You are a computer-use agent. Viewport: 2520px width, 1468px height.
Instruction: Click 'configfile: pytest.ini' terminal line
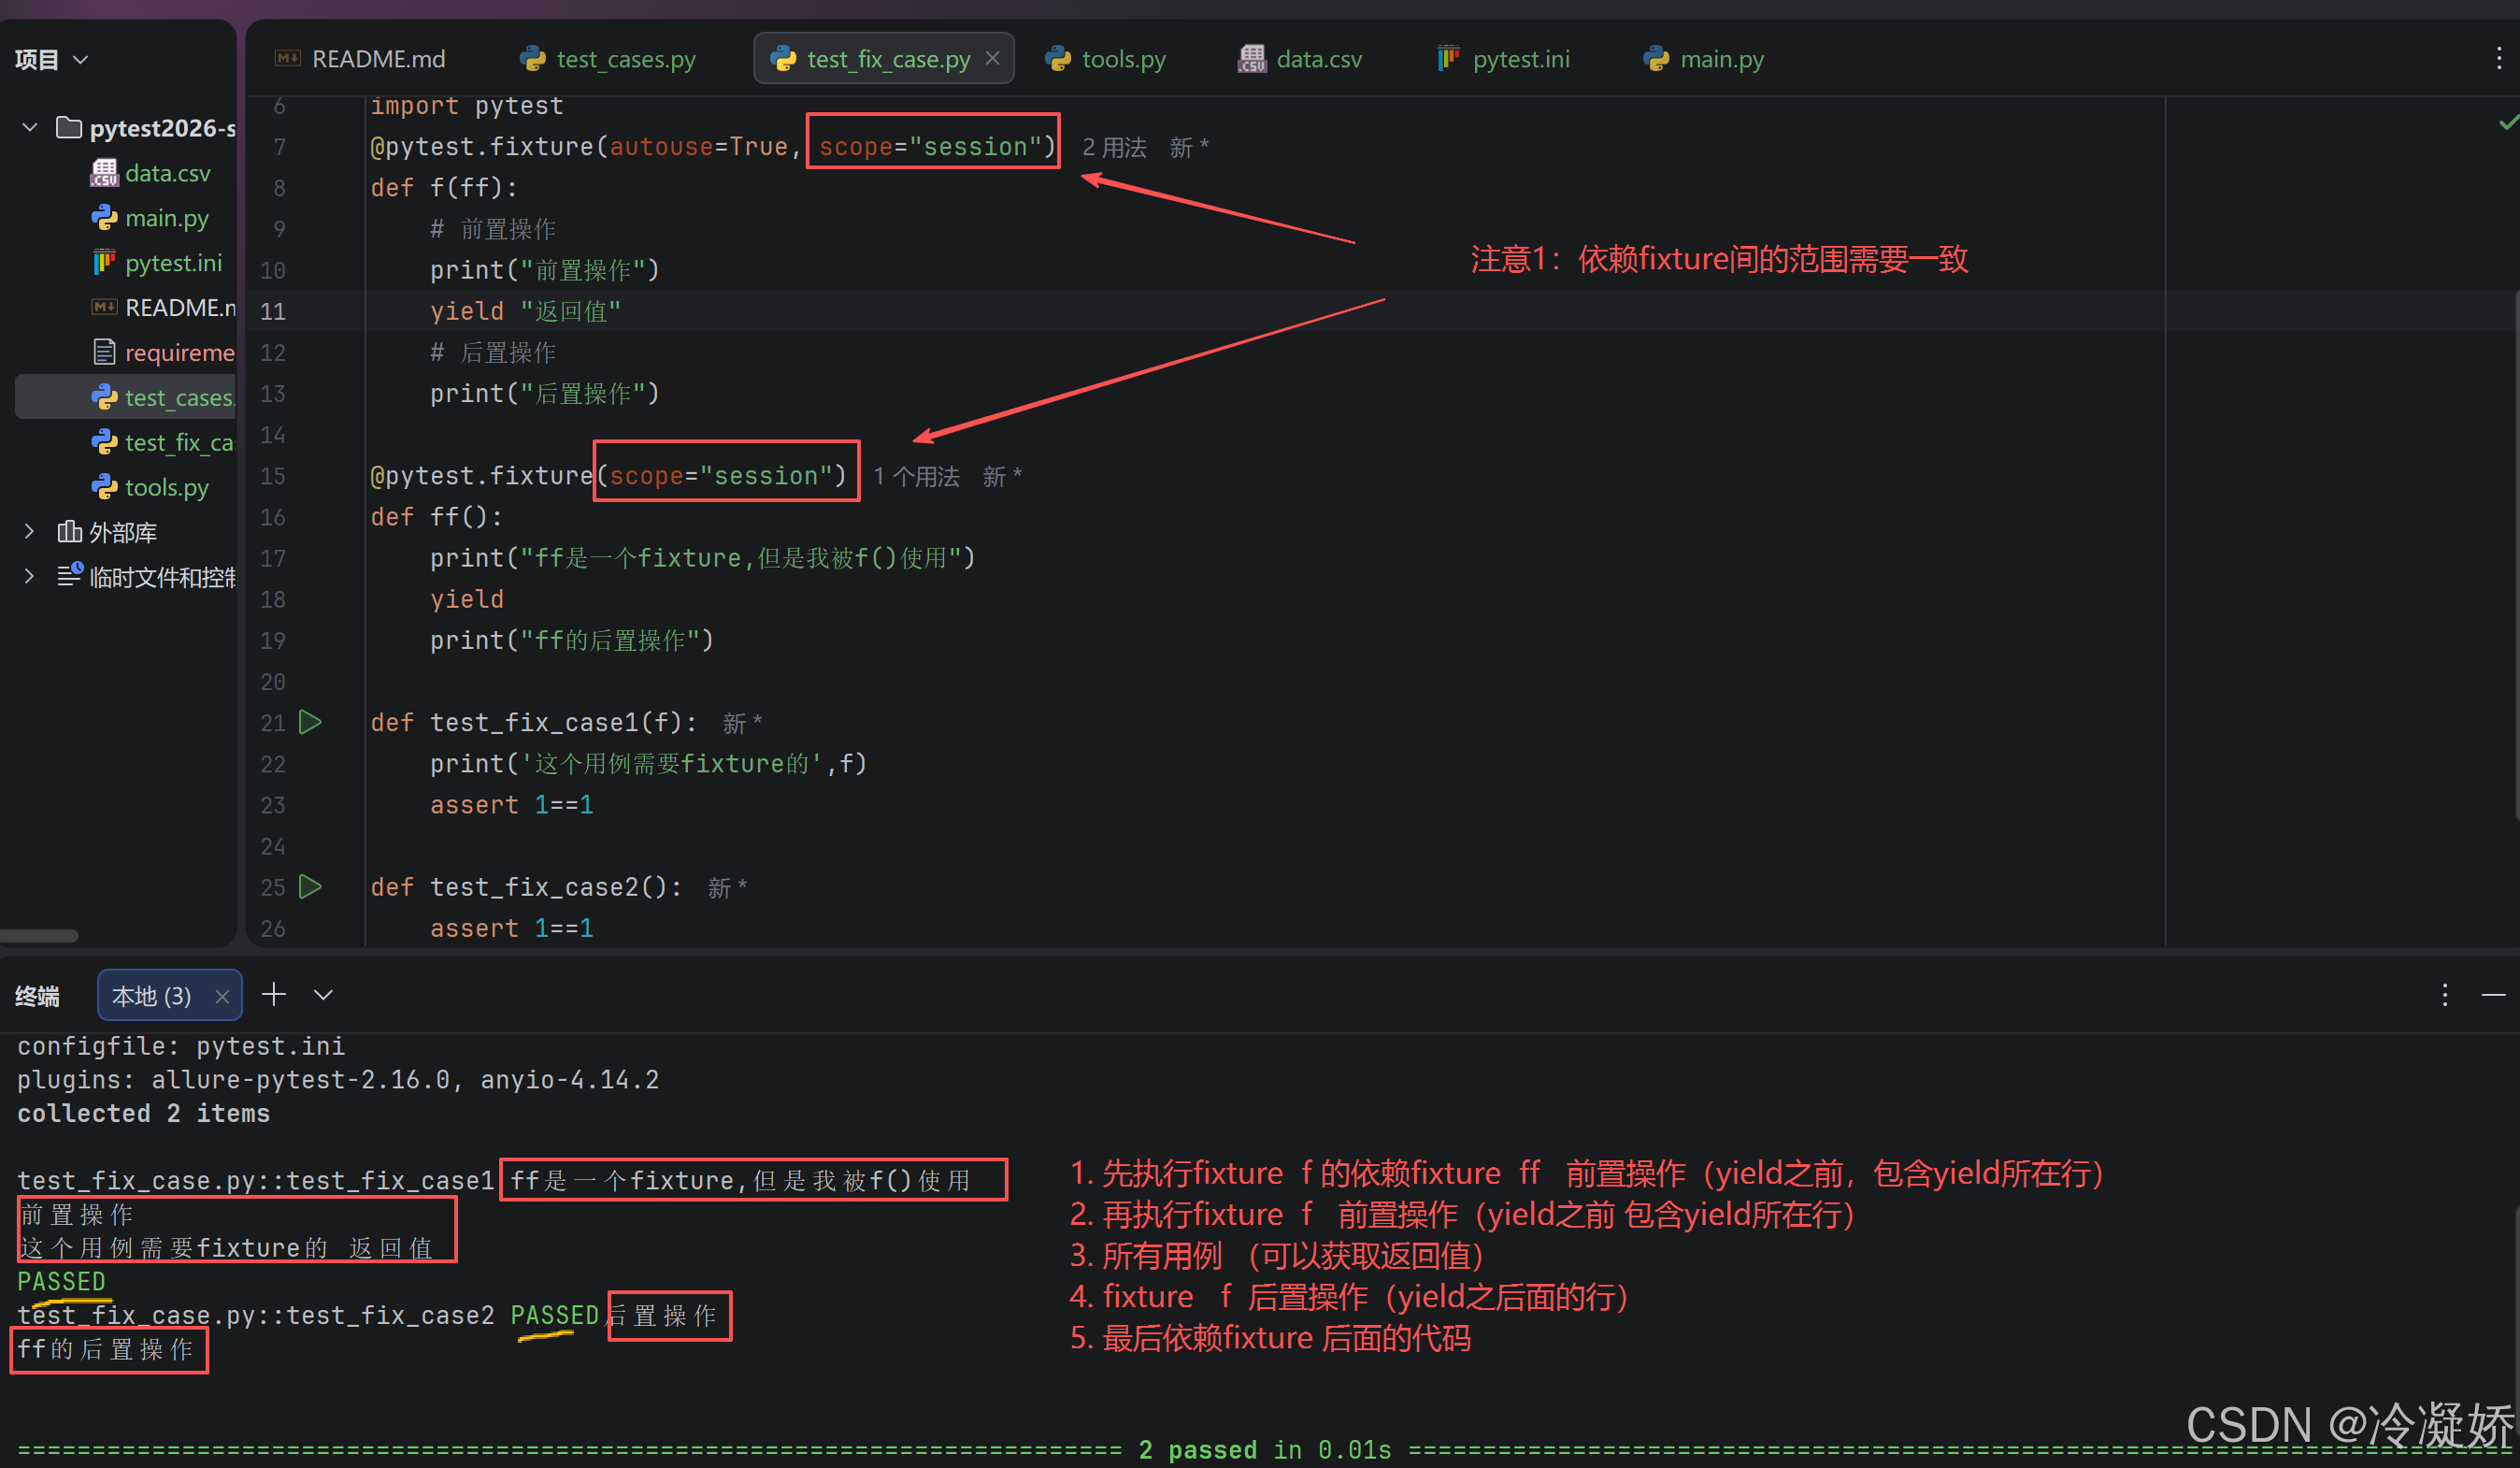181,1046
